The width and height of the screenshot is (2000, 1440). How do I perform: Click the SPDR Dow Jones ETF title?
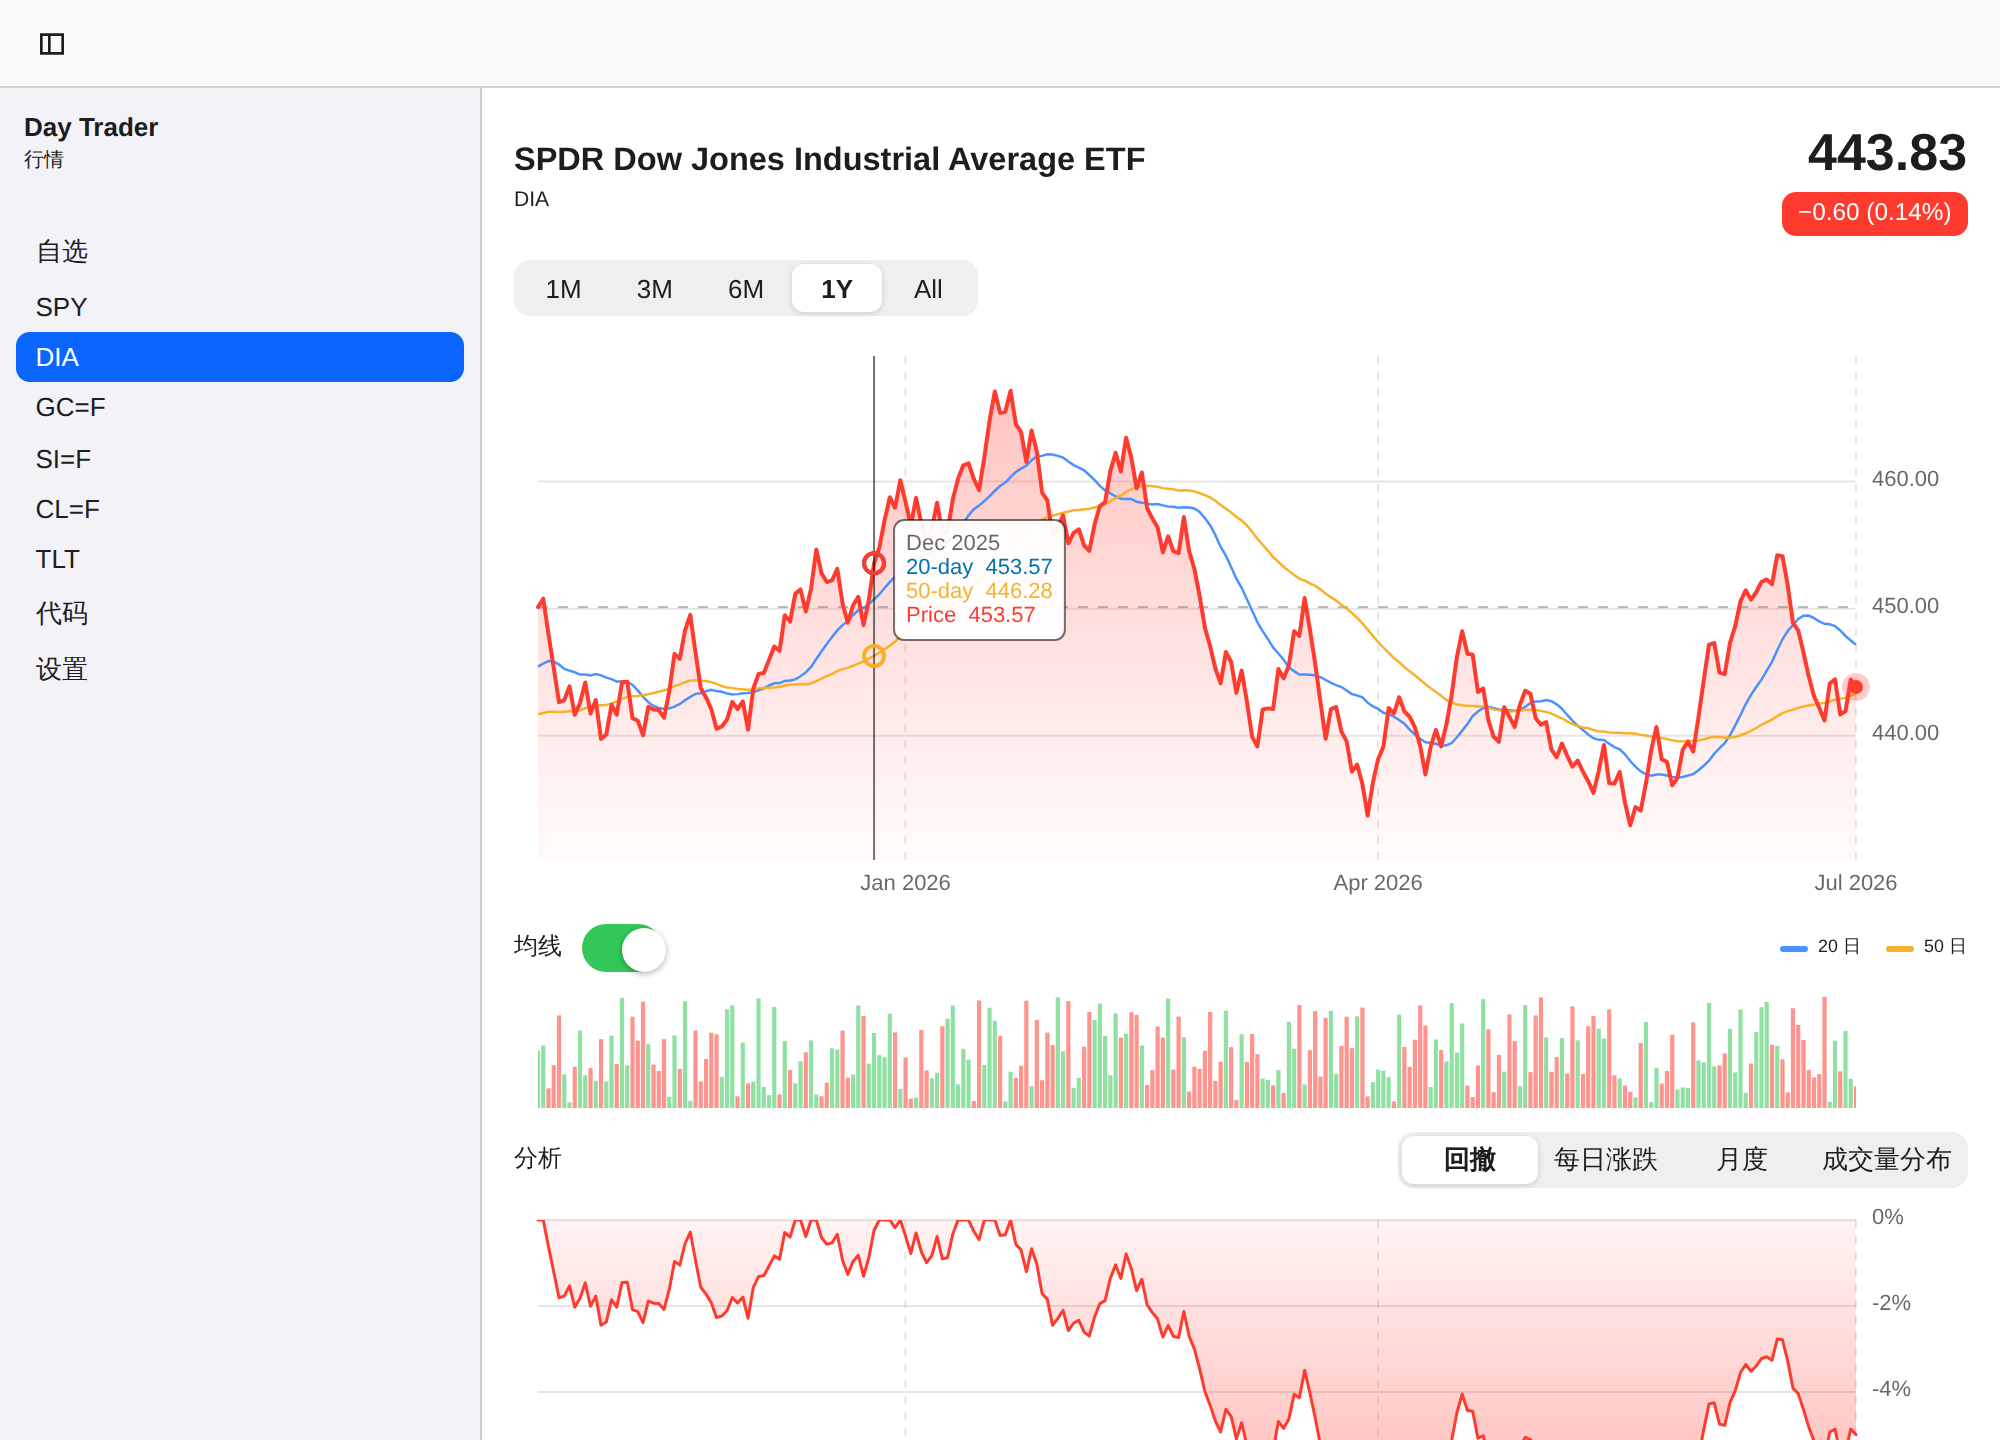[x=829, y=159]
